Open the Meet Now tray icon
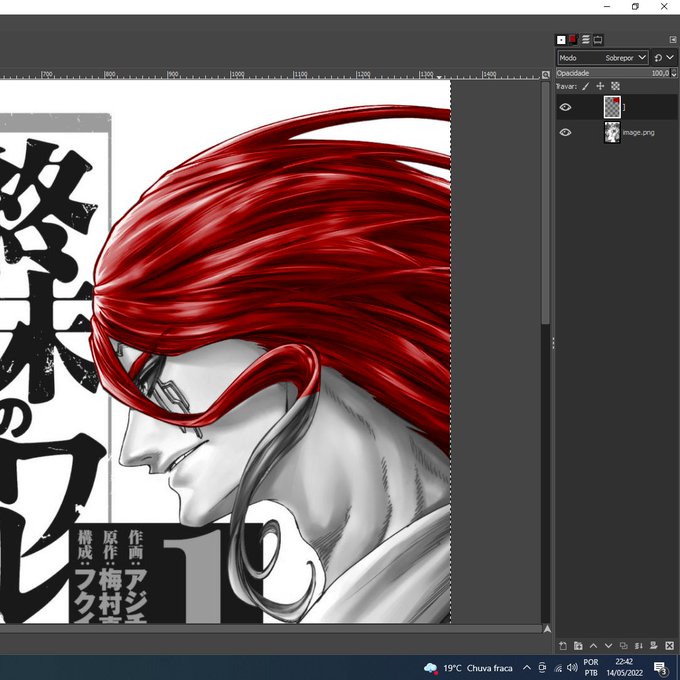 point(542,667)
